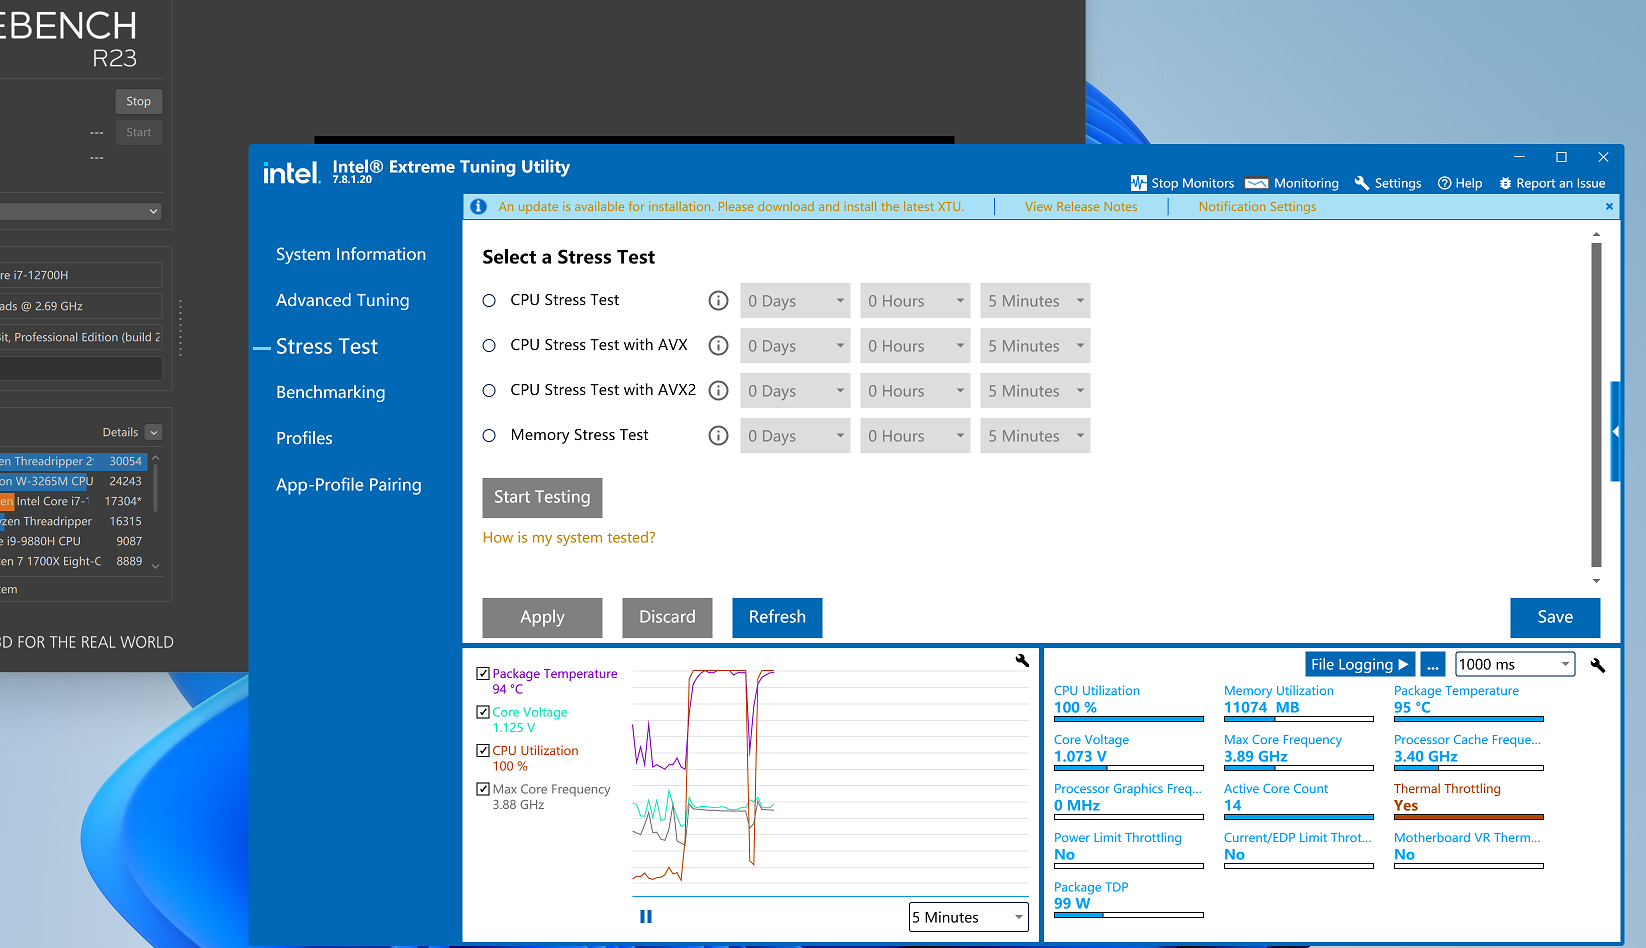This screenshot has height=948, width=1646.
Task: Click Start Testing button
Action: [x=542, y=497]
